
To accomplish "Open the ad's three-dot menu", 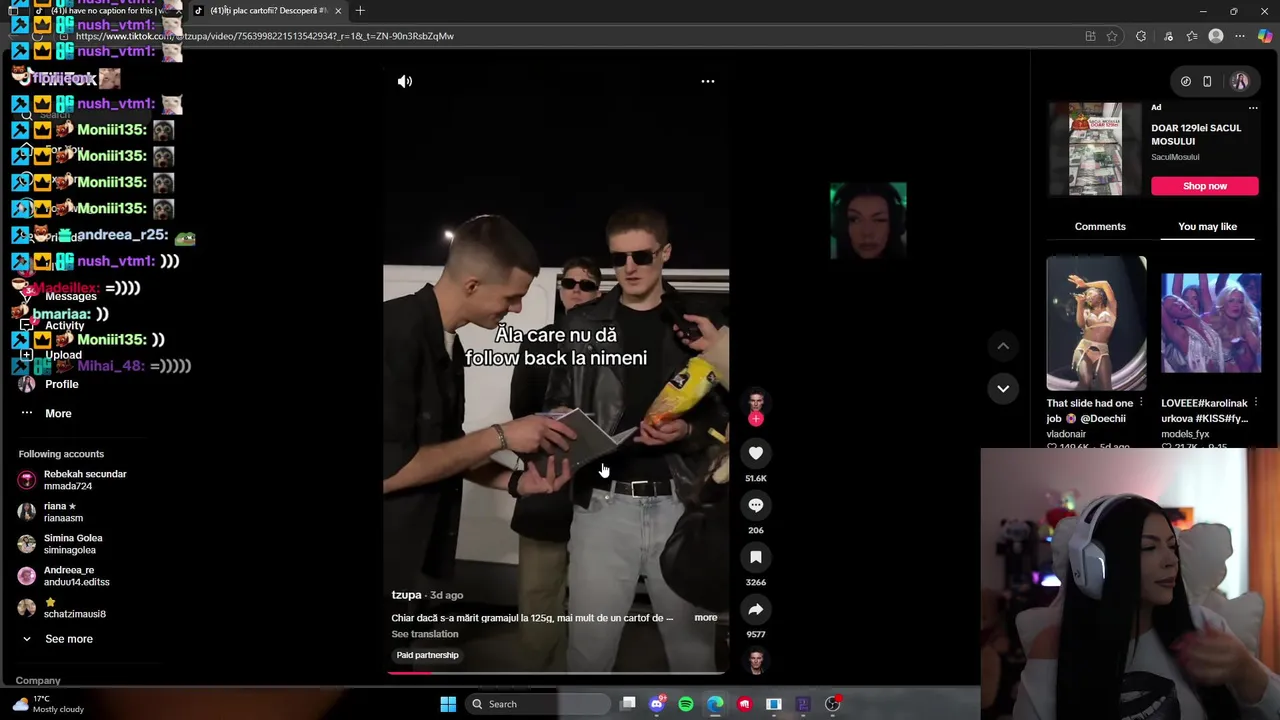I will (x=1253, y=108).
